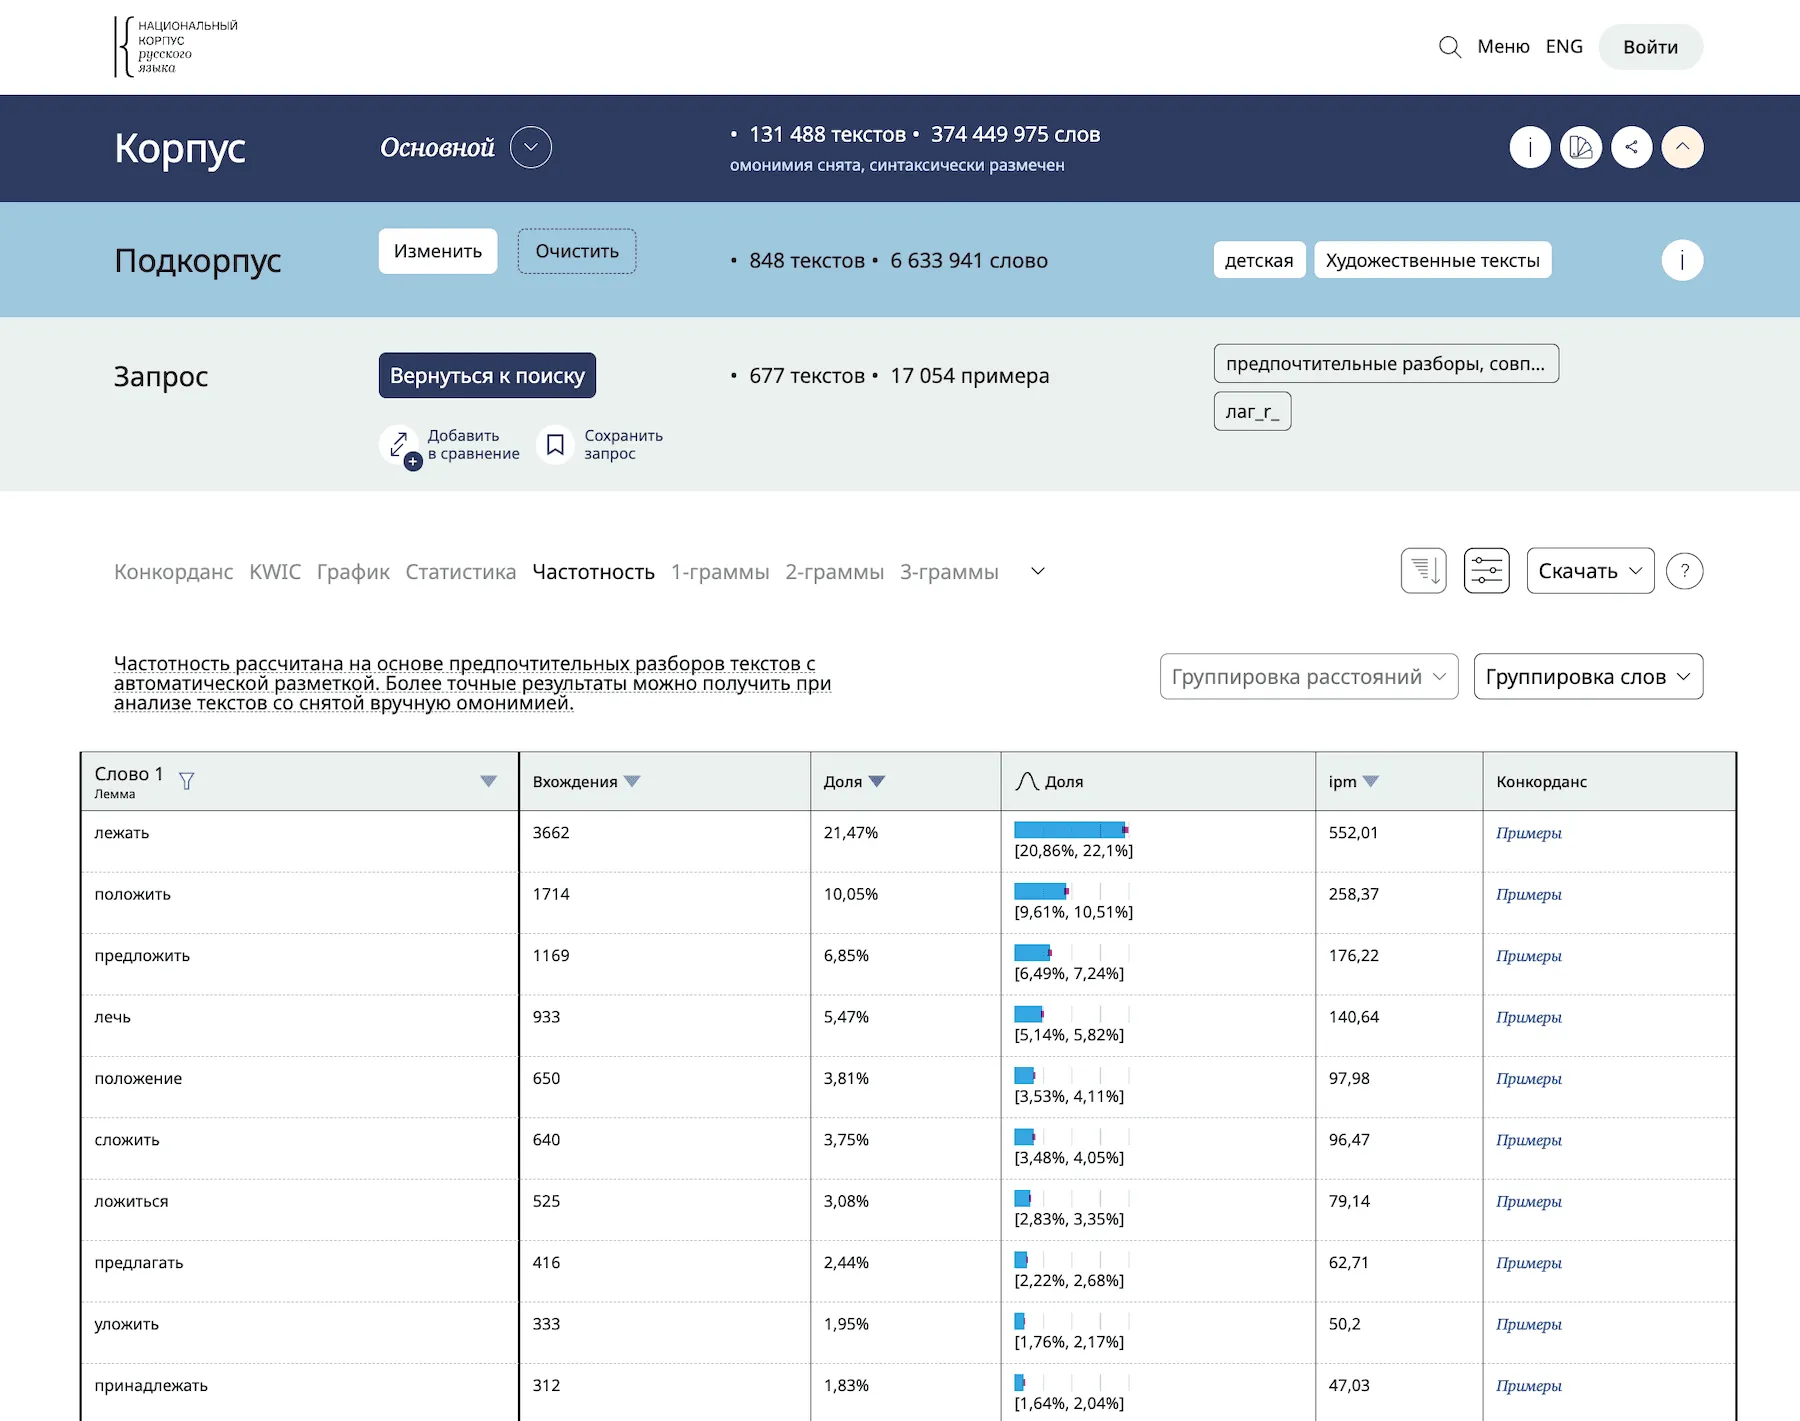Click the sort order icon next to the settings button
Viewport: 1800px width, 1421px height.
point(1424,571)
